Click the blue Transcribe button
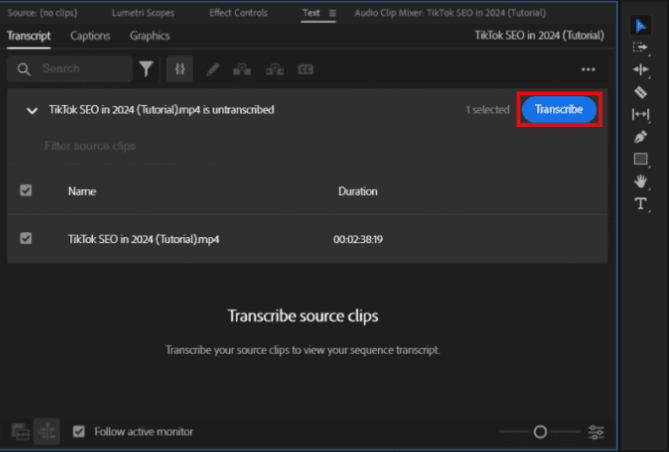Viewport: 669px width, 452px height. pos(559,109)
